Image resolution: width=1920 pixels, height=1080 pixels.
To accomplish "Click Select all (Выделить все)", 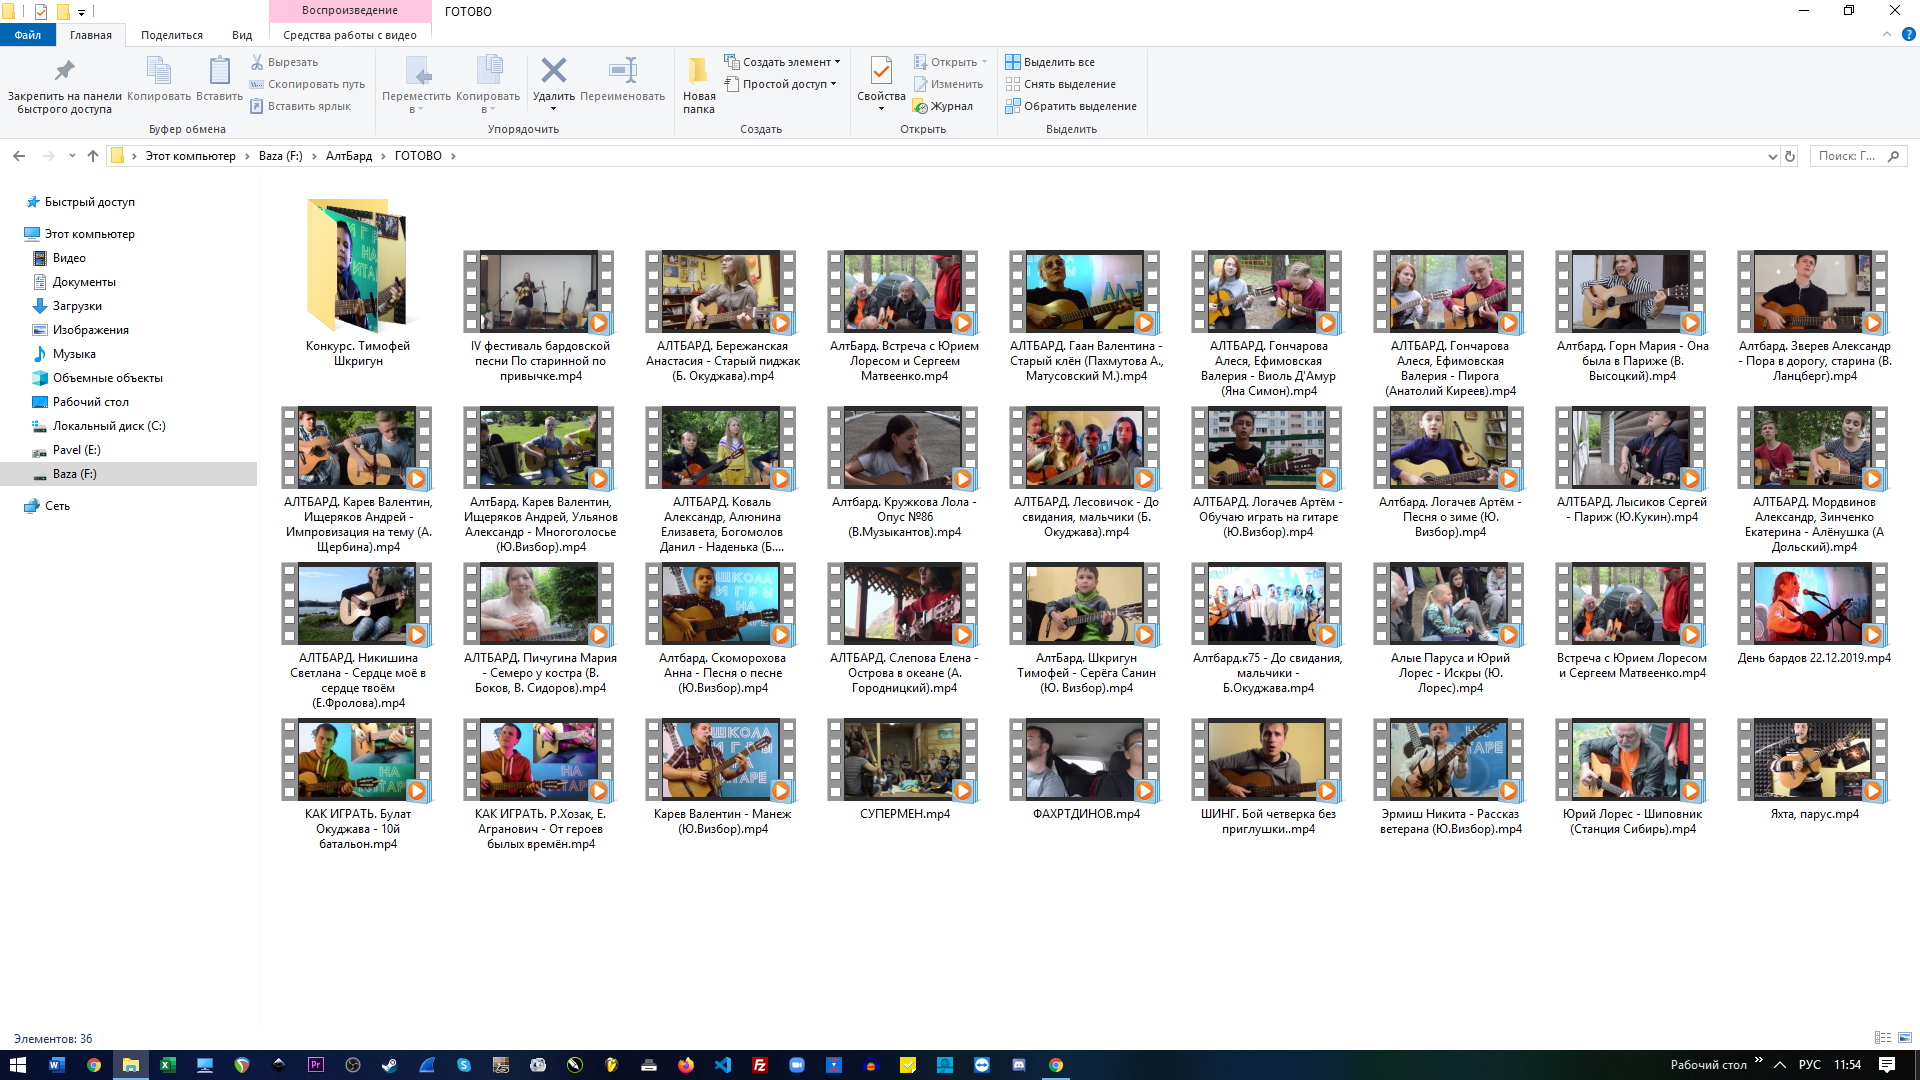I will (x=1050, y=62).
